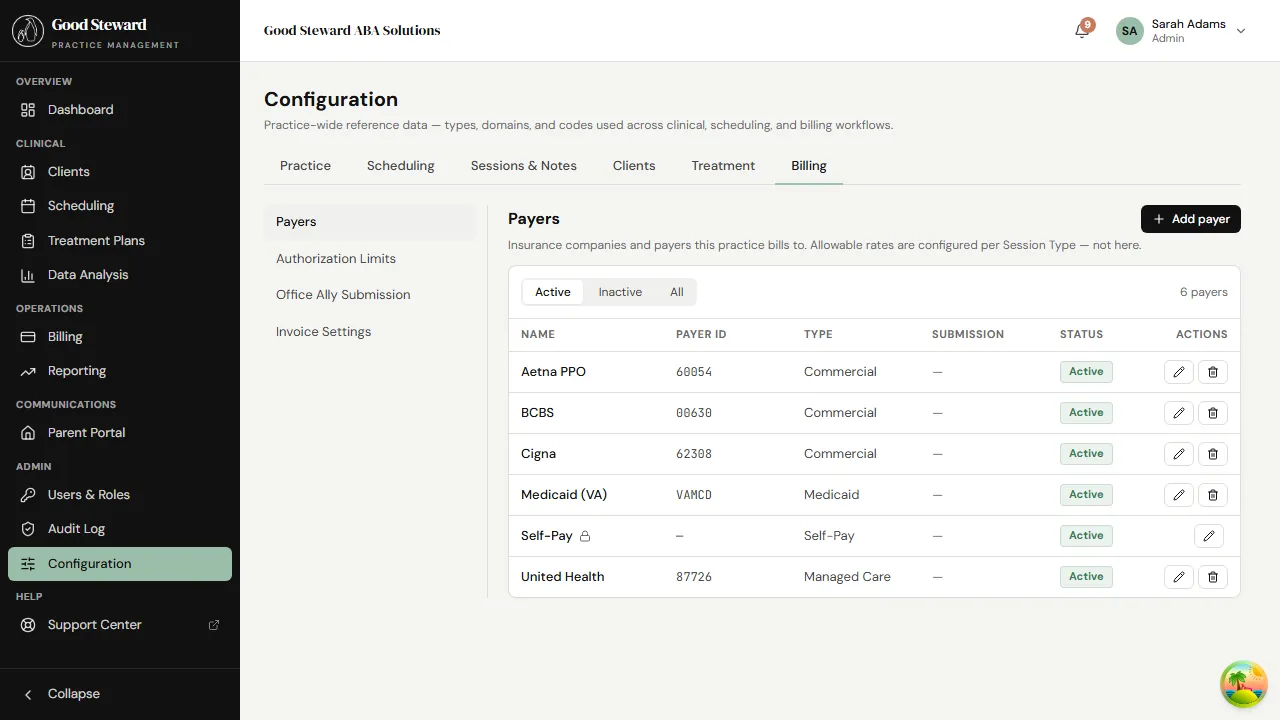
Task: Select the Clients icon in the sidebar
Action: pos(30,171)
